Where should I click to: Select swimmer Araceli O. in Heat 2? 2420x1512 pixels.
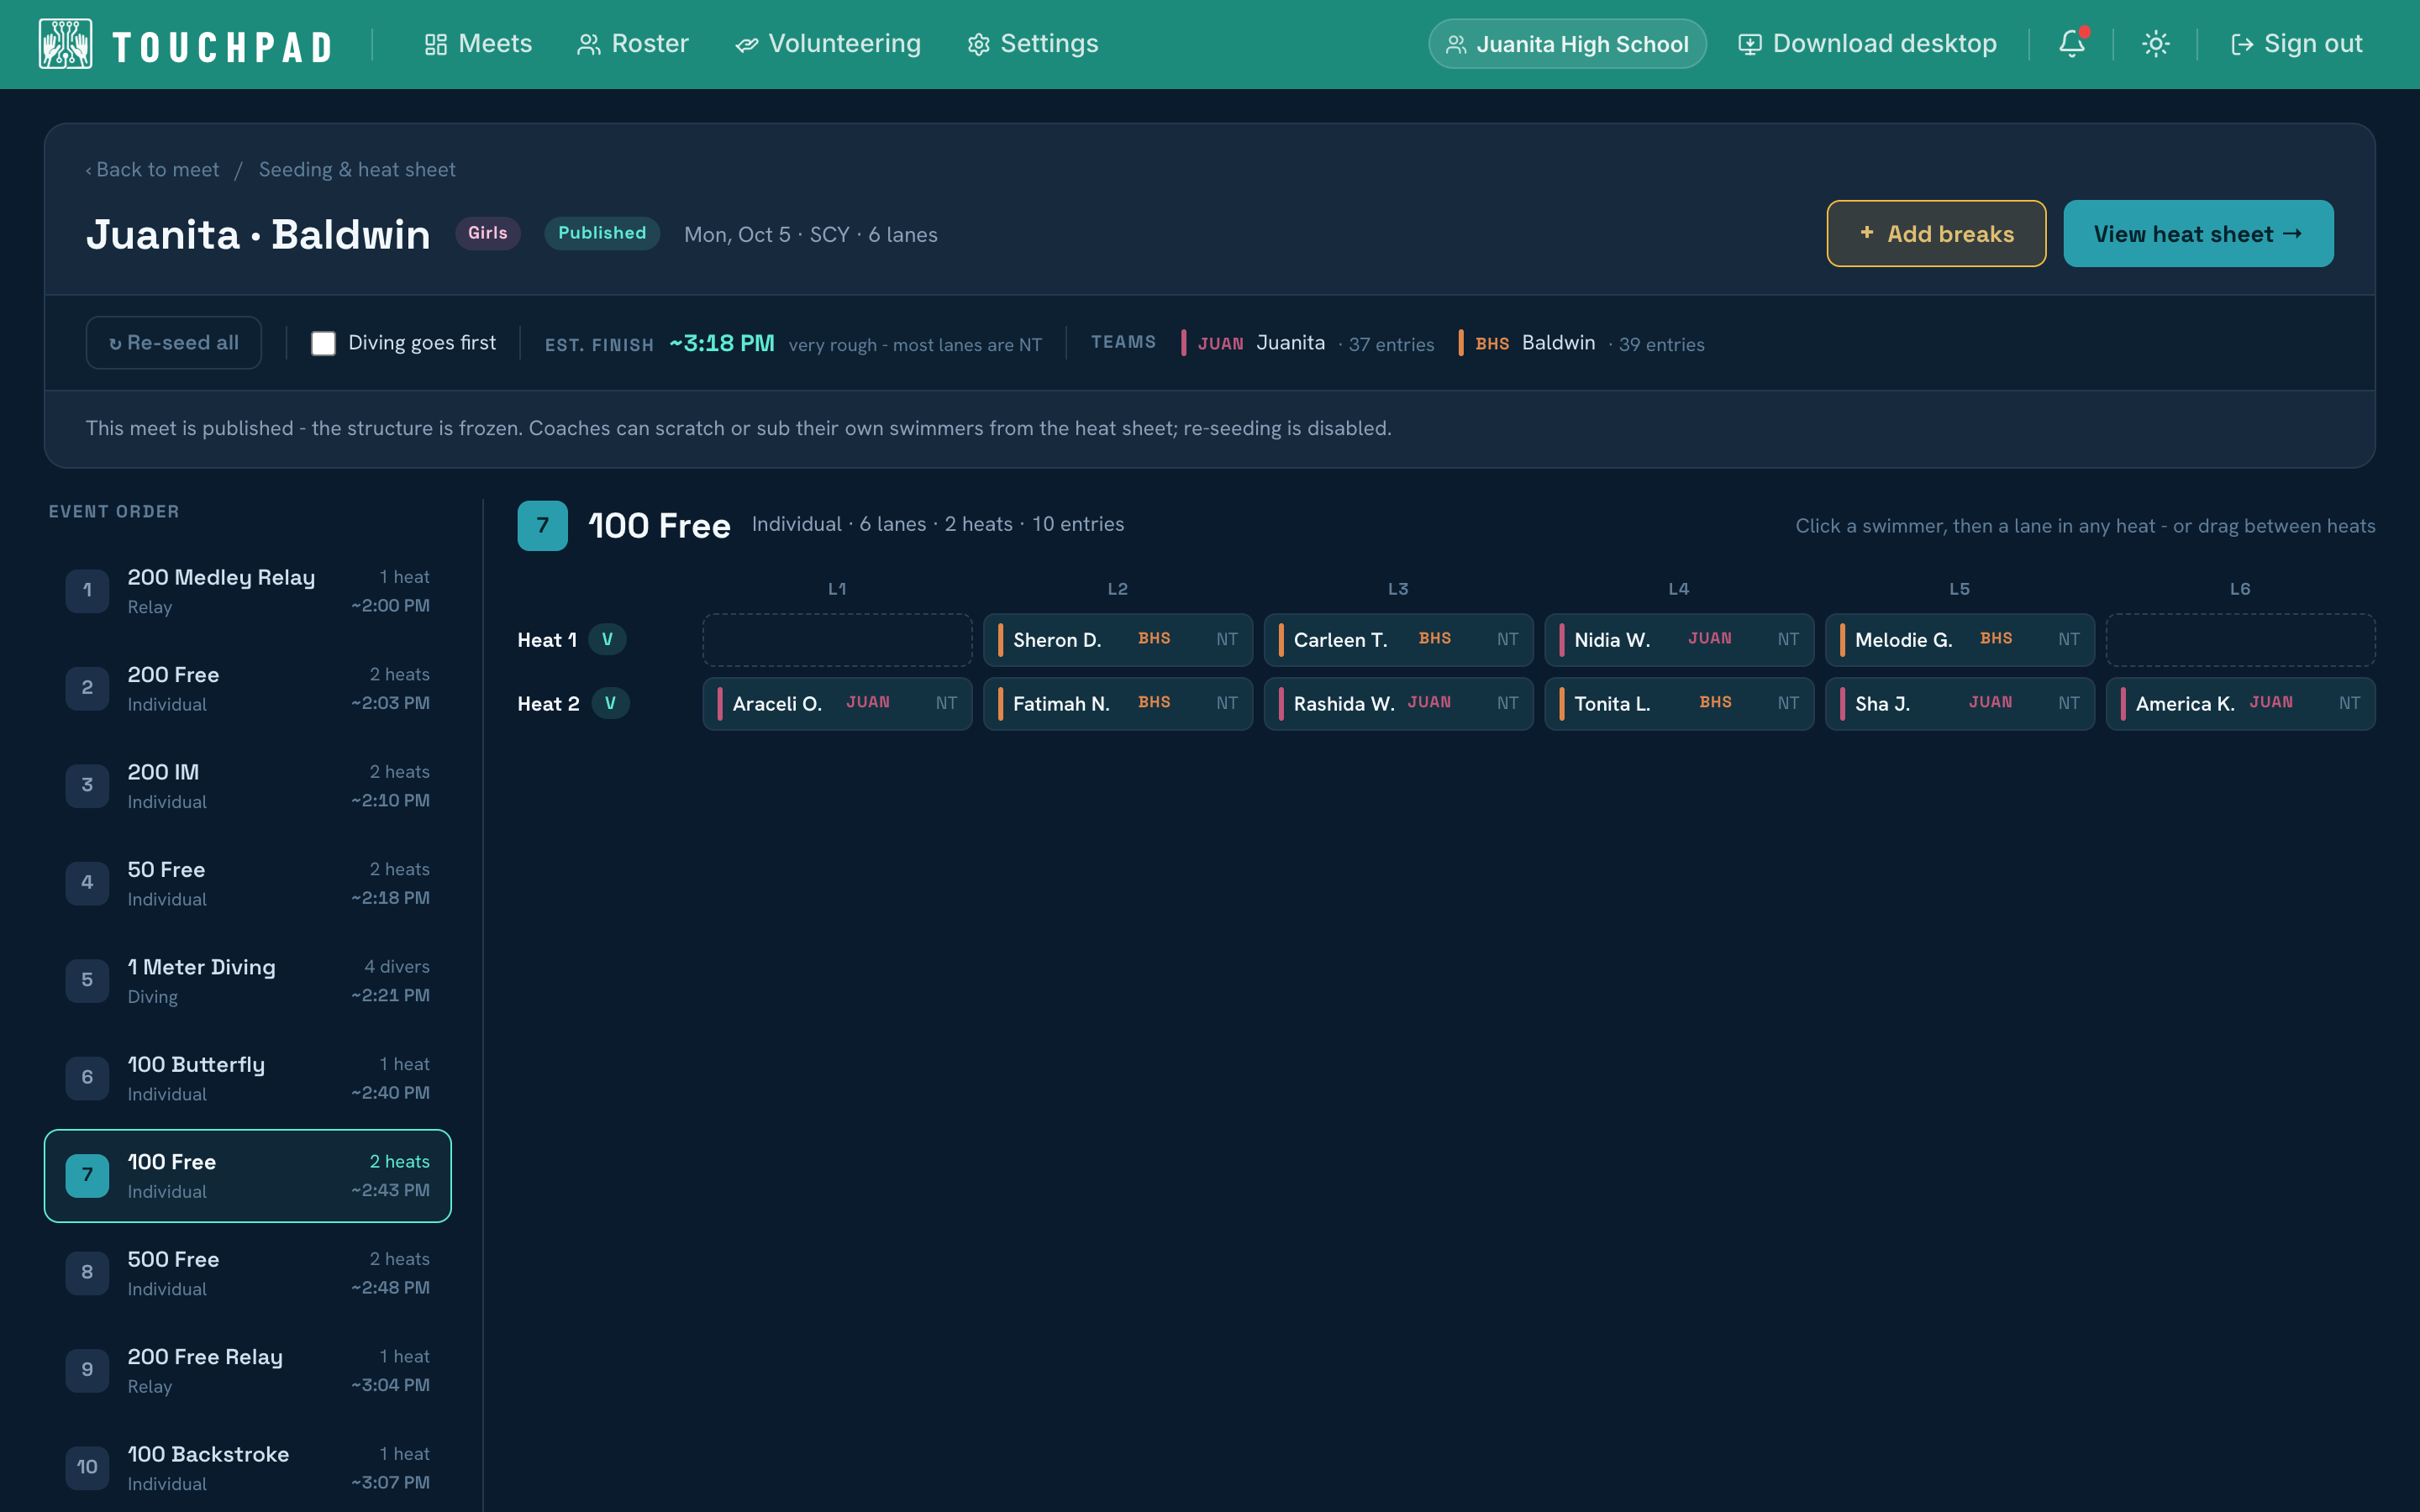(837, 704)
